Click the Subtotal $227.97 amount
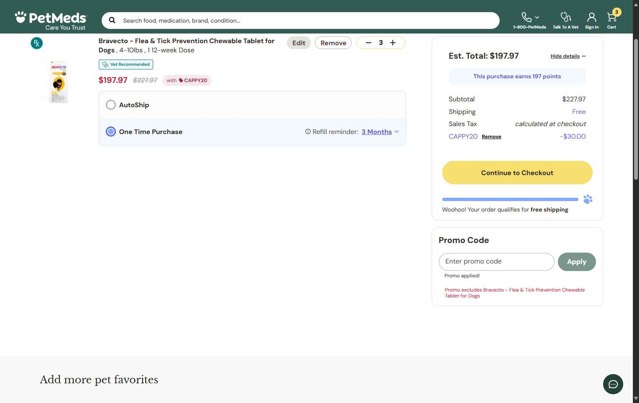Screen dimensions: 639x403 pos(574,99)
